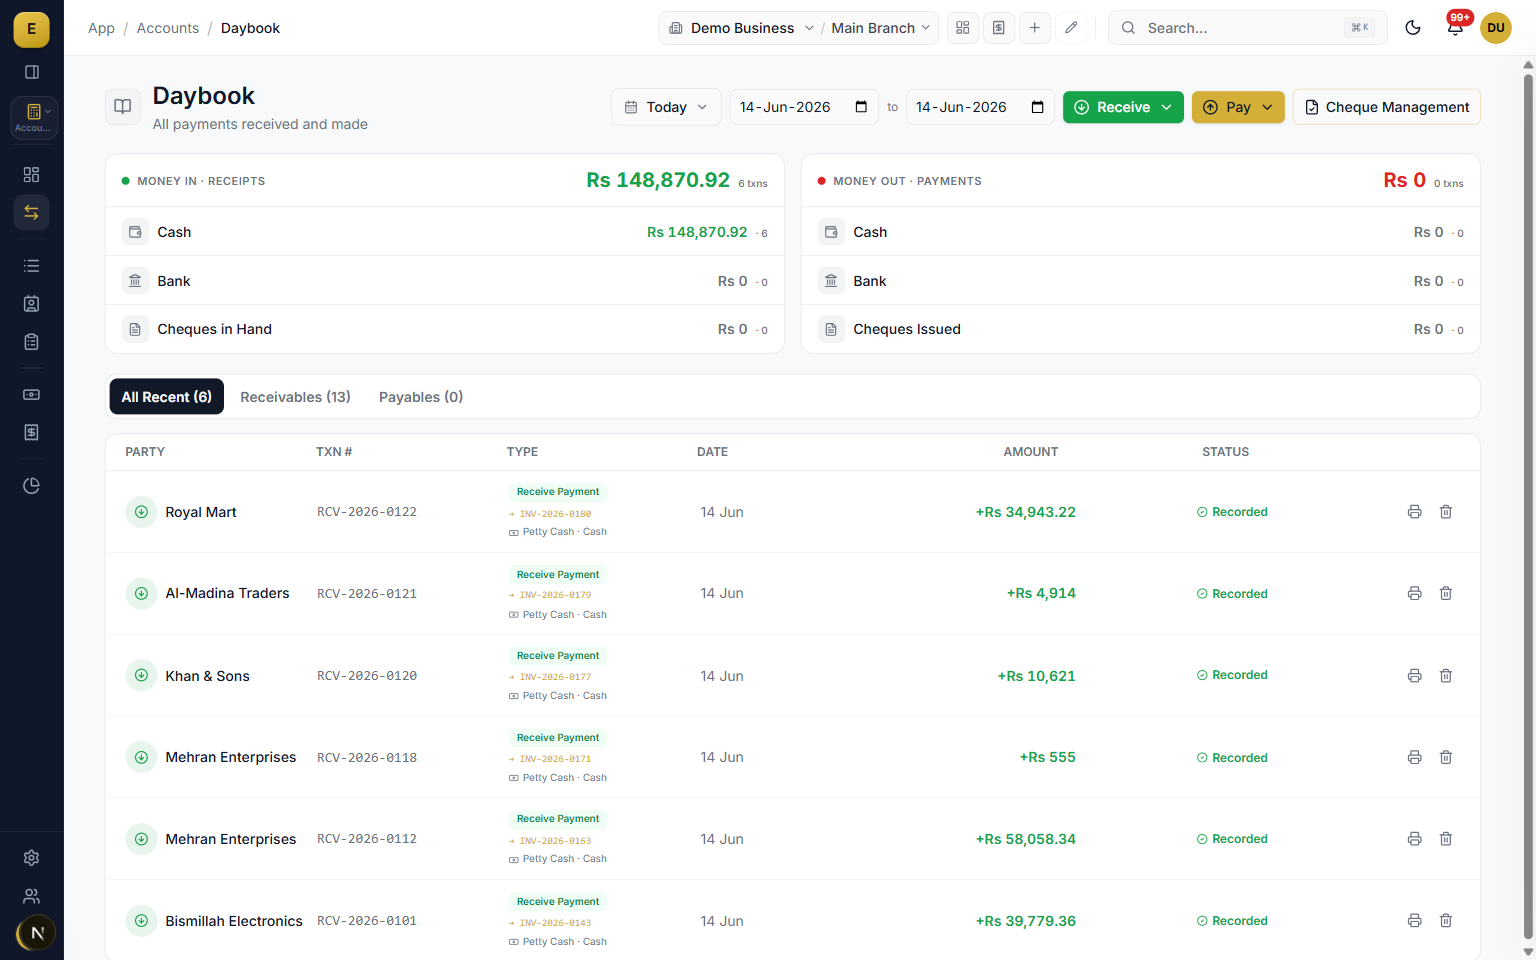Expand the Accounts module switcher
The image size is (1536, 960).
(x=33, y=117)
